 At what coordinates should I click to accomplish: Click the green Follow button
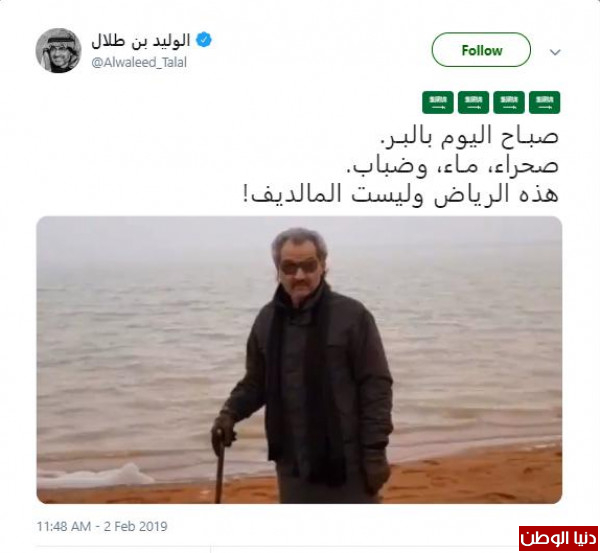481,50
